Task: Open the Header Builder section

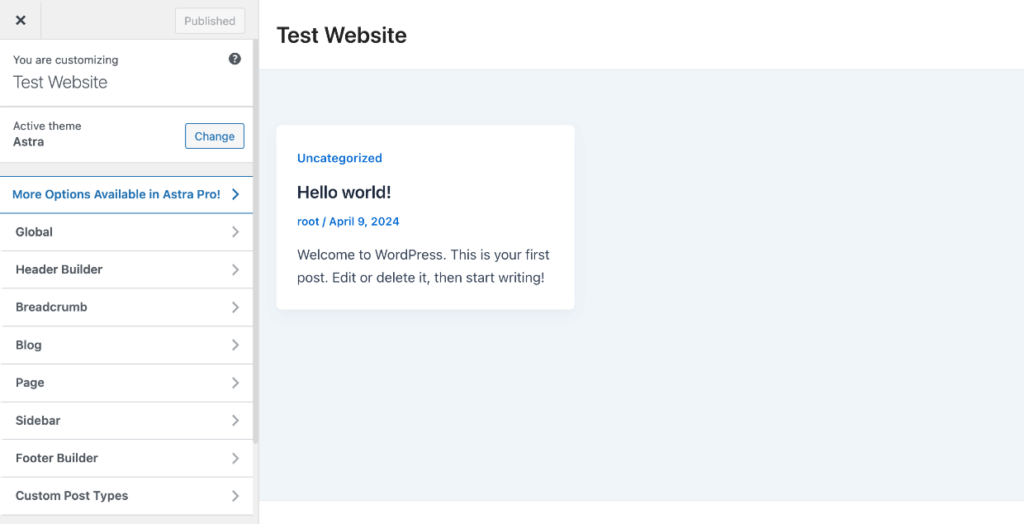Action: (126, 269)
